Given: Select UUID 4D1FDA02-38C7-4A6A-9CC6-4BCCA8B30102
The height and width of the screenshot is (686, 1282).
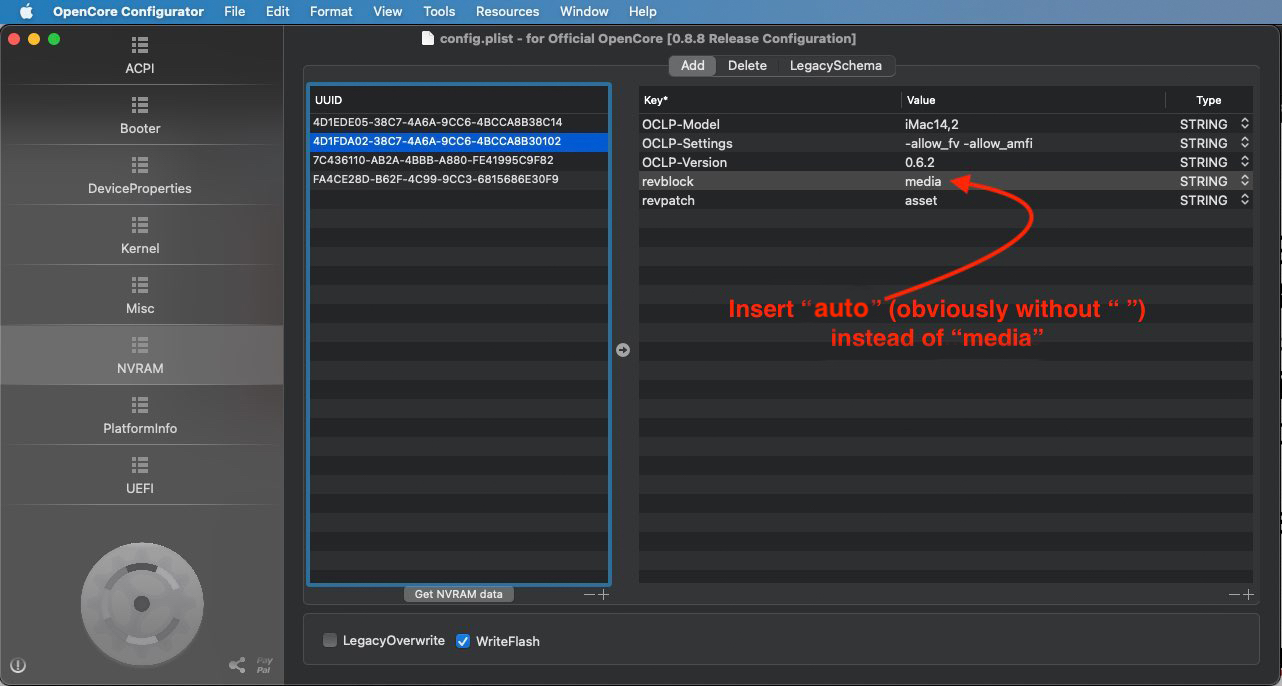Looking at the screenshot, I should tap(459, 142).
